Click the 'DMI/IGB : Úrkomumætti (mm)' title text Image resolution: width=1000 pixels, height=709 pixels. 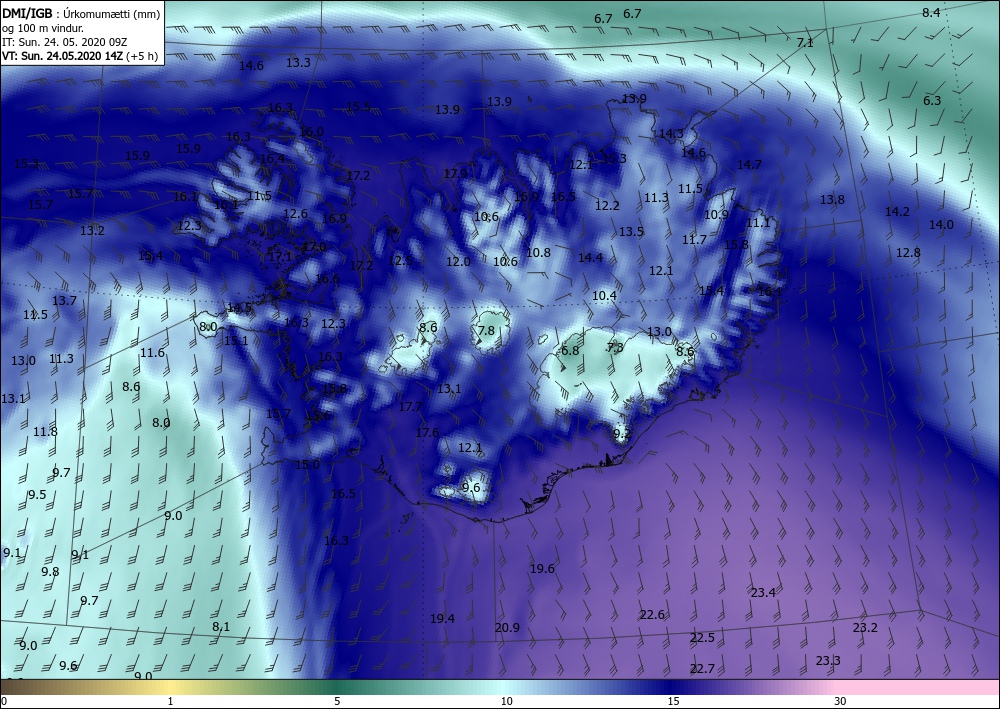pos(81,14)
